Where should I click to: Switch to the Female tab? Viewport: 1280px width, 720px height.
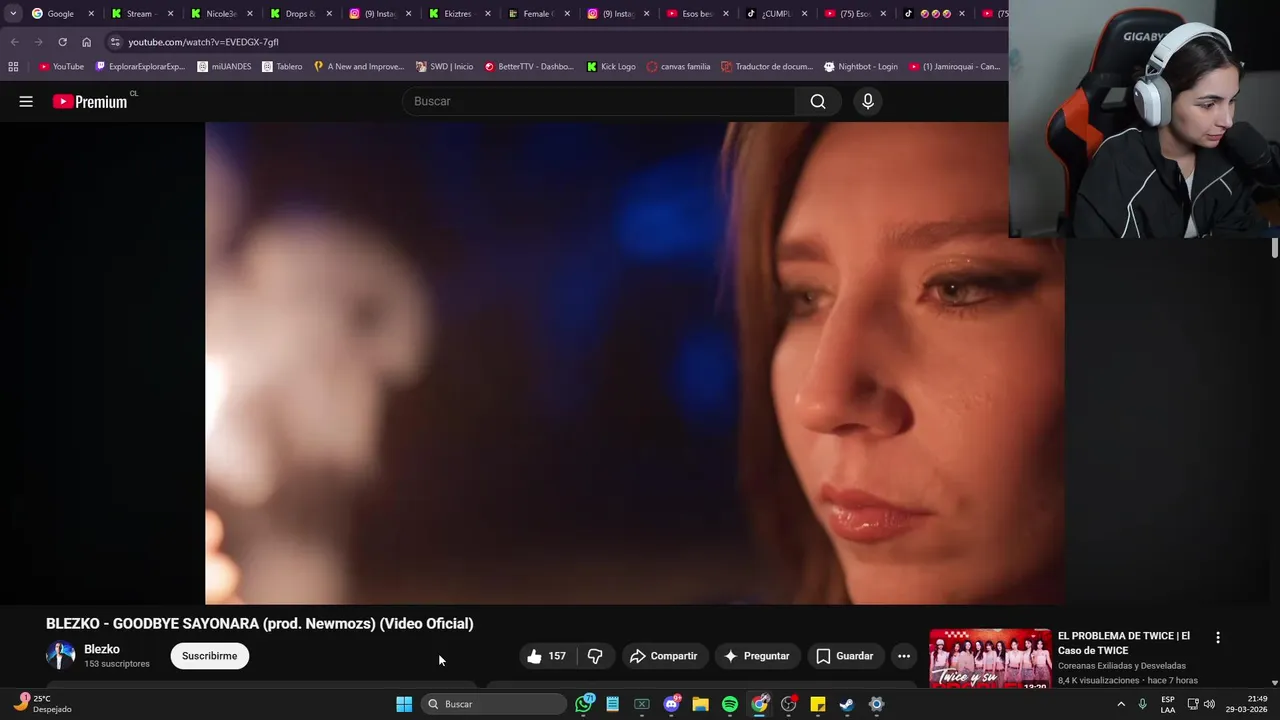[536, 14]
